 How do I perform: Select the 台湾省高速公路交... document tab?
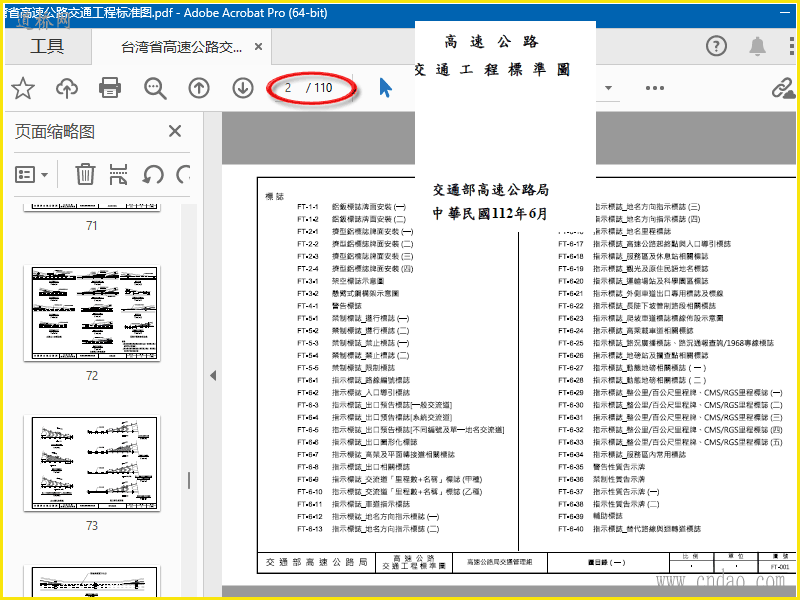[x=181, y=47]
